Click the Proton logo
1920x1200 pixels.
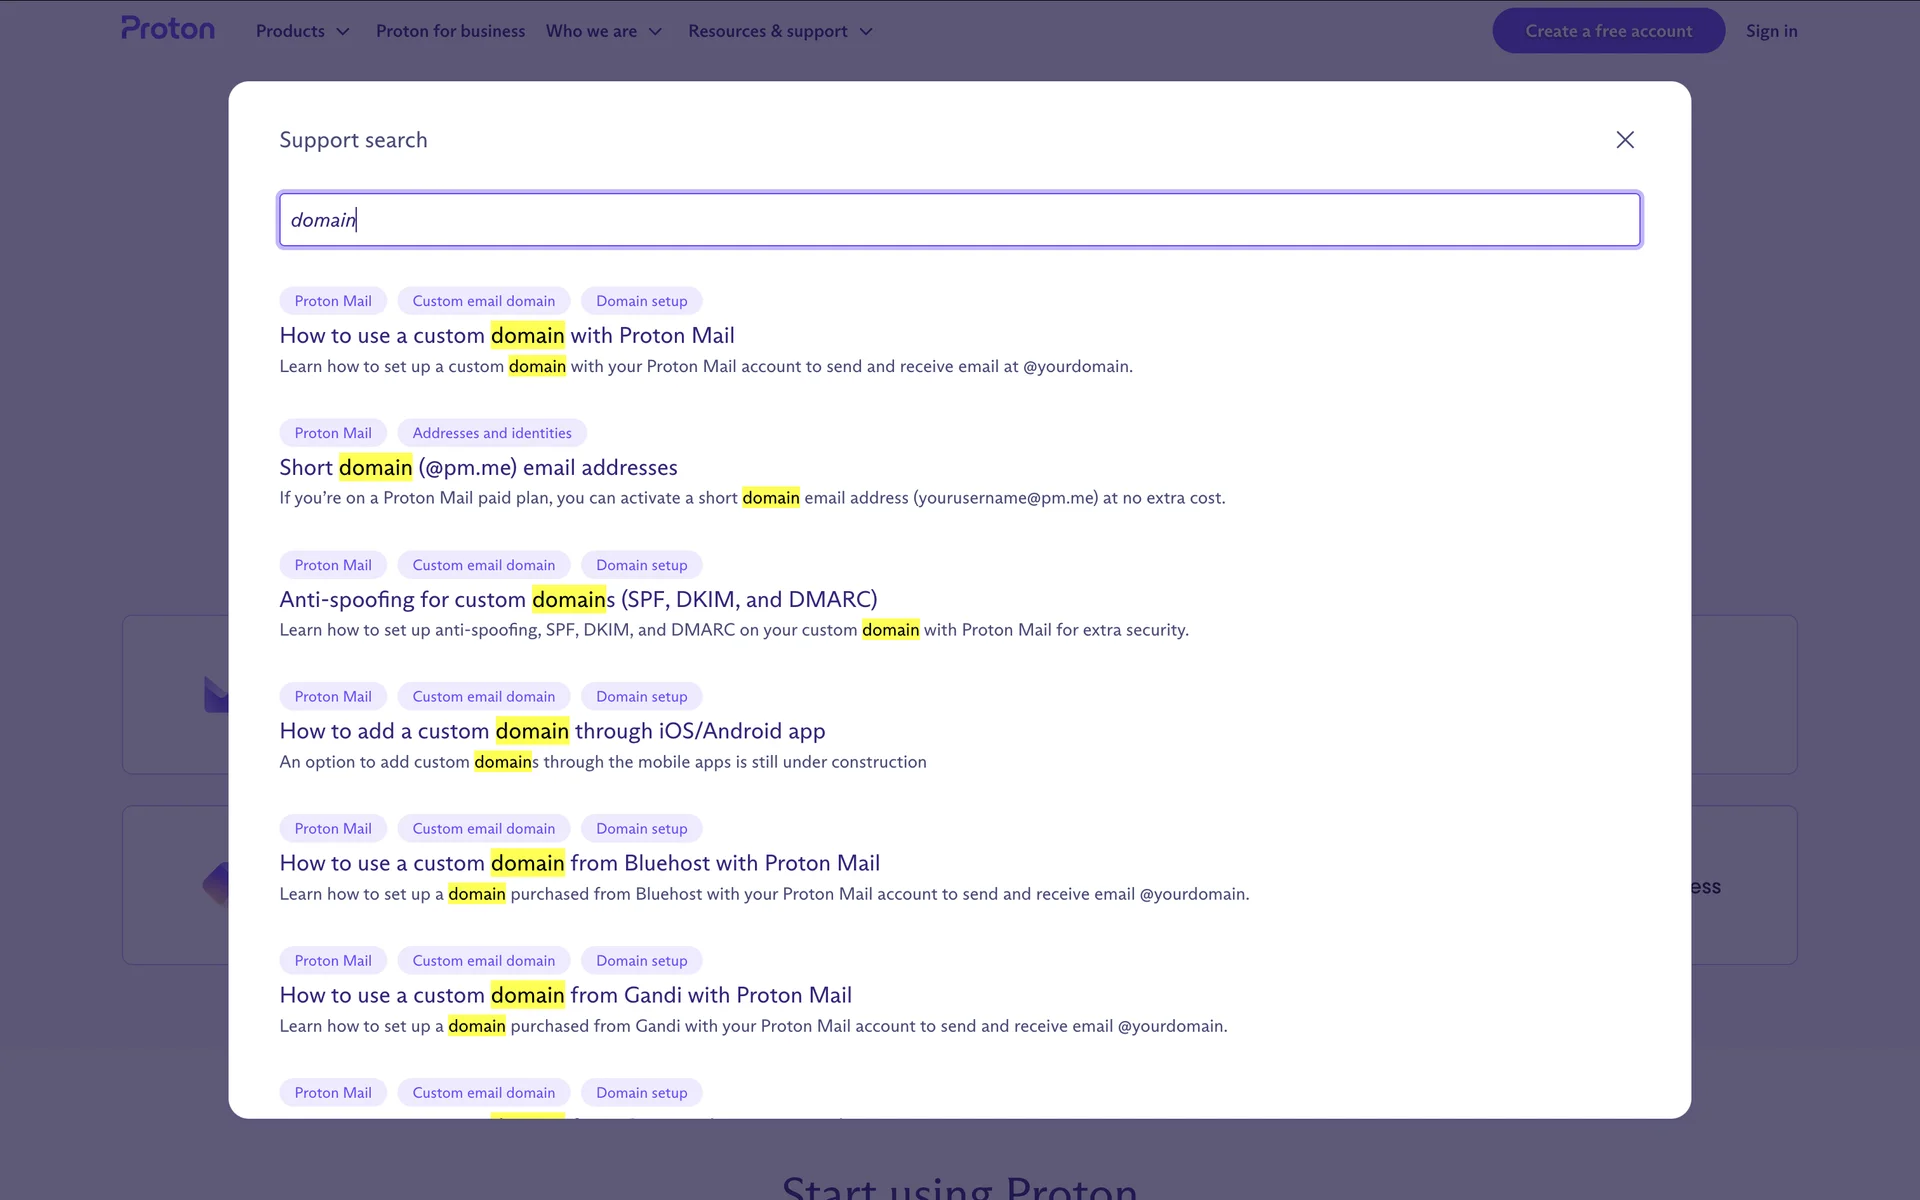click(x=168, y=29)
